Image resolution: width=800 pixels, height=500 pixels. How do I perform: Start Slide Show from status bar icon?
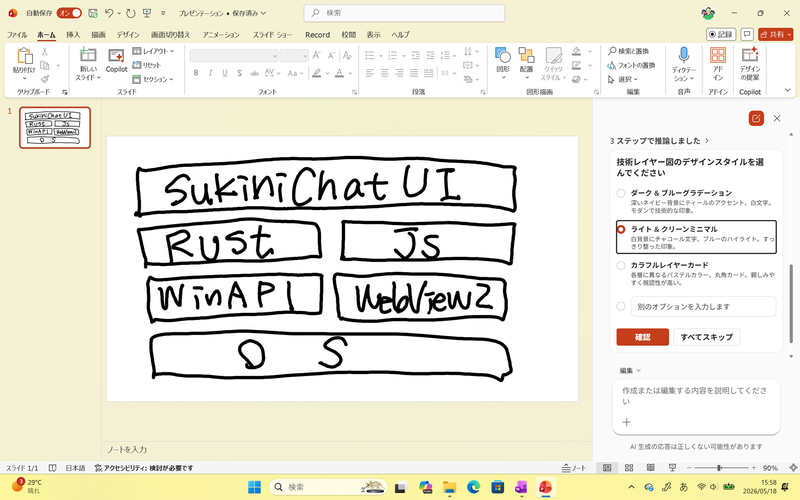[672, 468]
